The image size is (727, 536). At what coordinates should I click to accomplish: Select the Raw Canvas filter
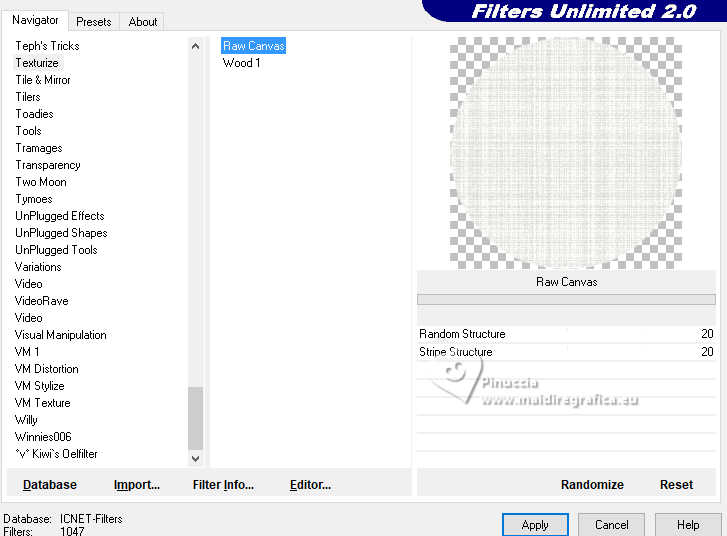(x=254, y=46)
